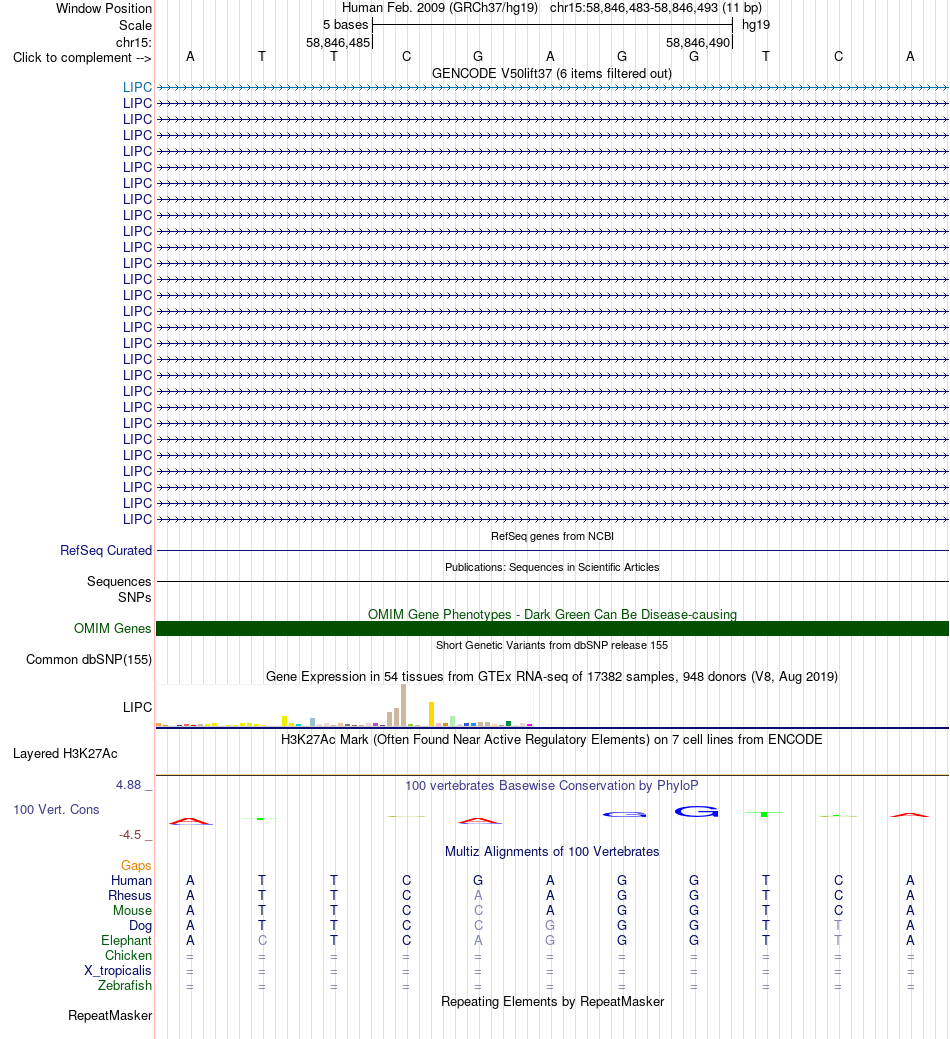
Task: Click the coordinate text 'chr15:58,846,483-58,846,493 (11 bp)'
Action: 656,8
